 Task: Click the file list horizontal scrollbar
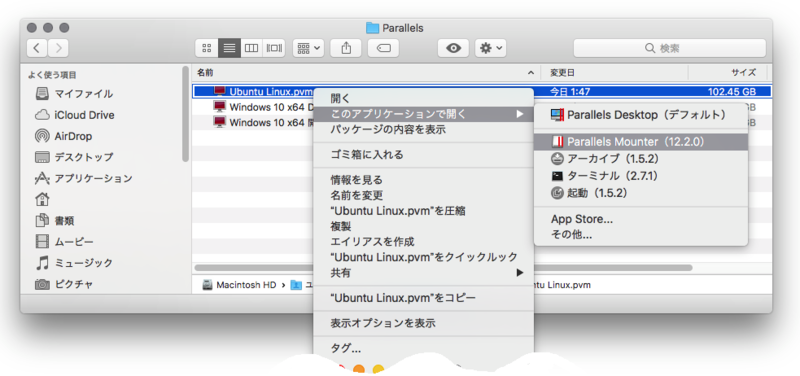tap(443, 267)
